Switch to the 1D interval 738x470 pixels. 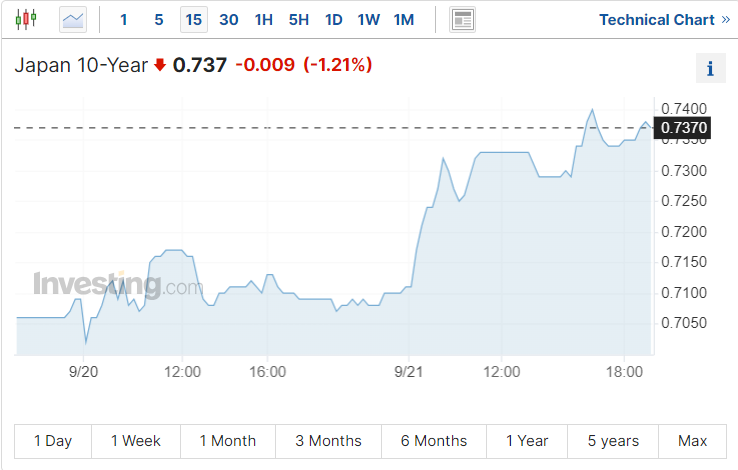coord(334,19)
